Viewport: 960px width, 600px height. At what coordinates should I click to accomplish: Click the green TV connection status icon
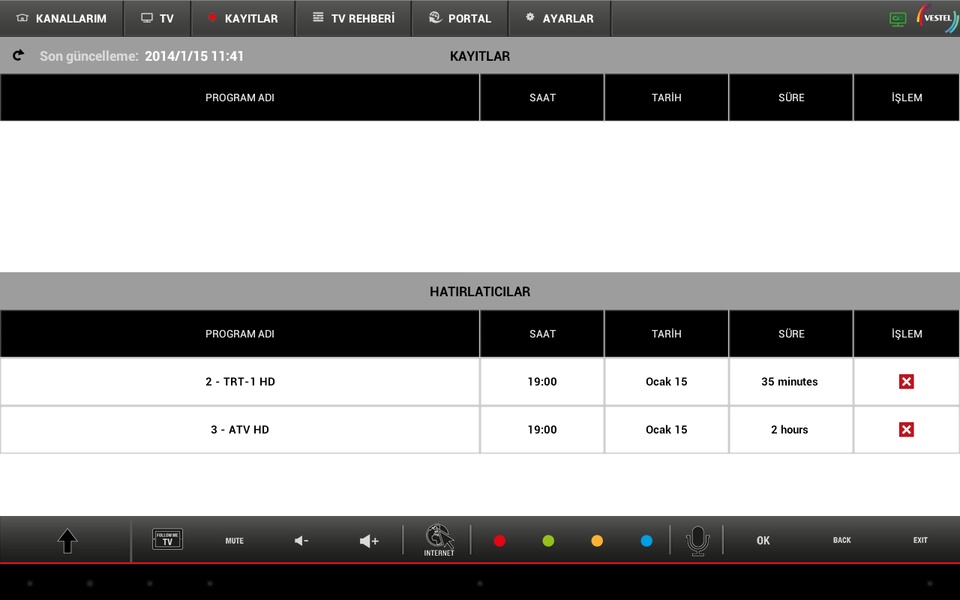coord(898,19)
